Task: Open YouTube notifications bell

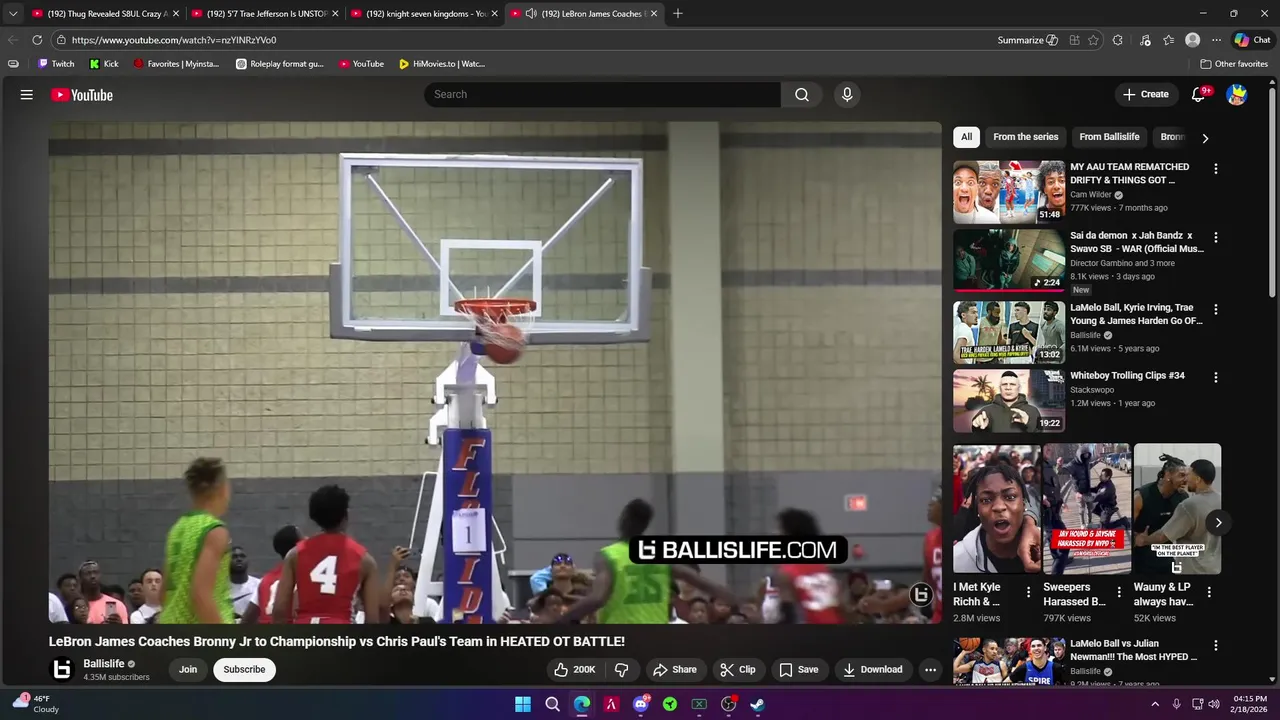Action: point(1199,95)
